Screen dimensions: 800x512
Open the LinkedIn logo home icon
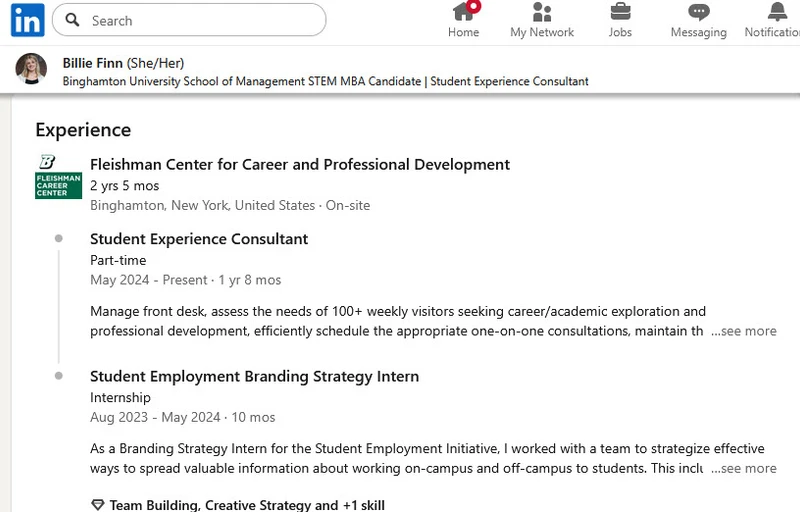[28, 20]
